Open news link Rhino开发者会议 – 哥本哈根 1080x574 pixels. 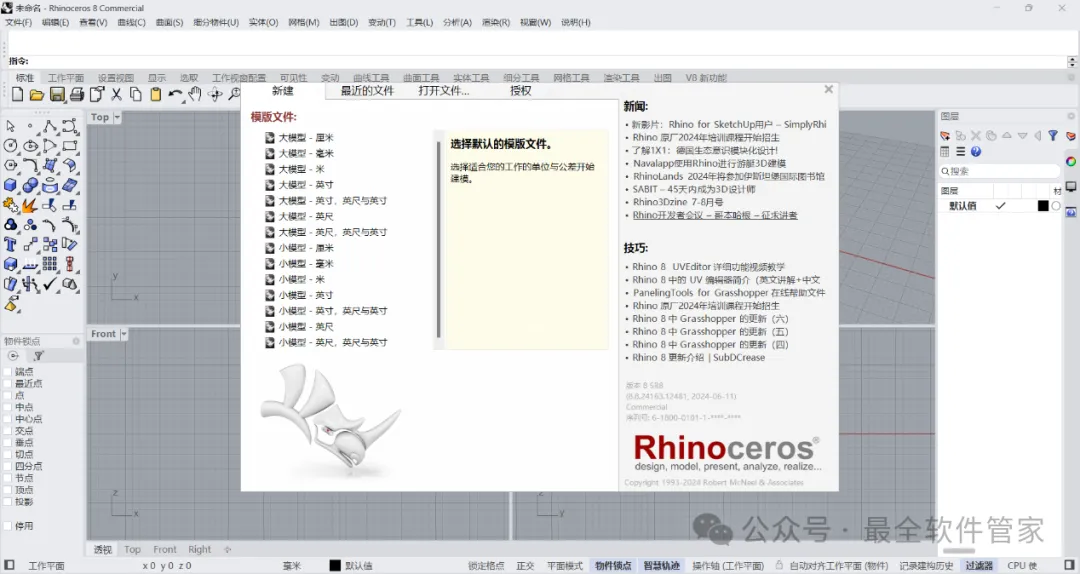tap(715, 215)
